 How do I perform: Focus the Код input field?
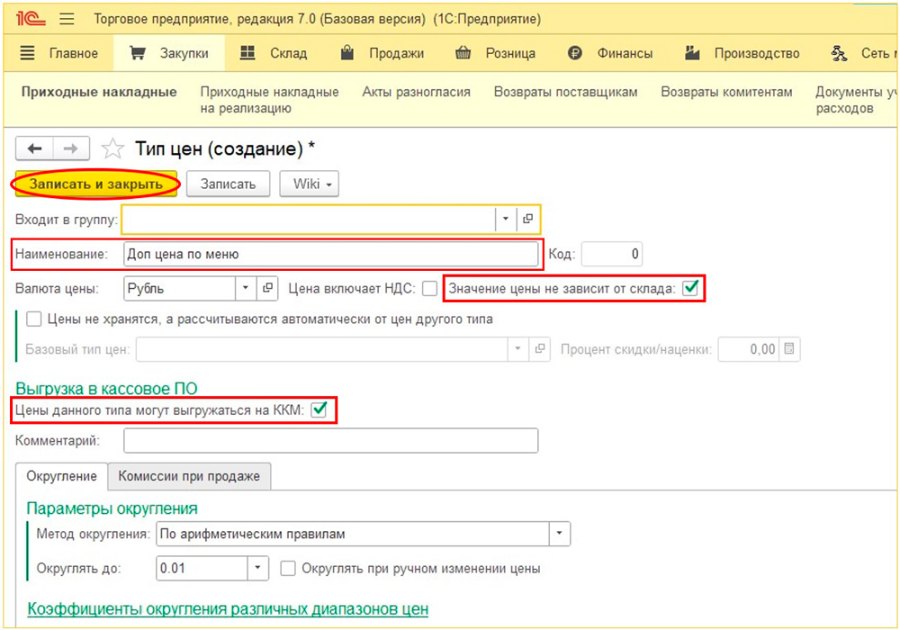click(612, 254)
